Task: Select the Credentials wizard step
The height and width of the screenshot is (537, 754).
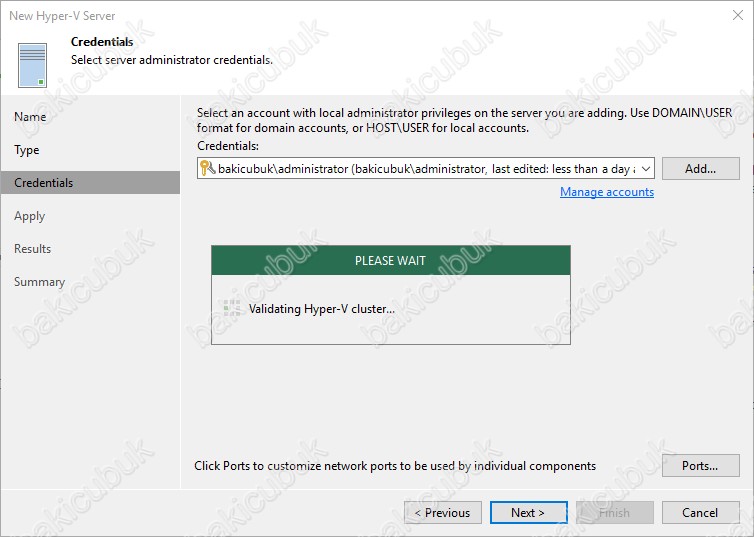Action: [x=90, y=183]
